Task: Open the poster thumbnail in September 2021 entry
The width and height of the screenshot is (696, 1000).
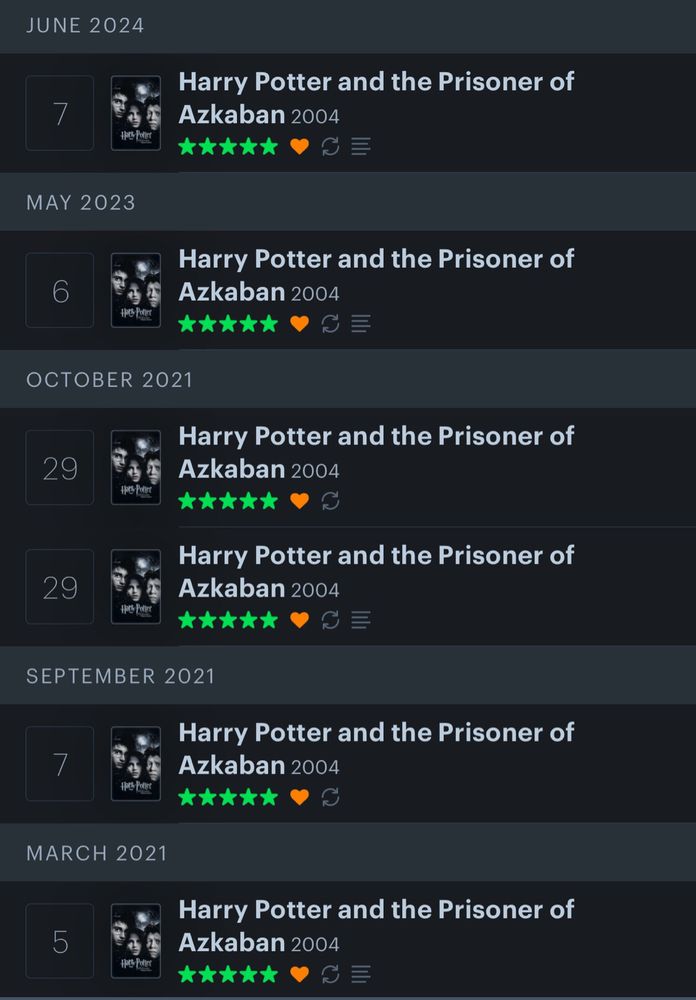Action: point(136,764)
